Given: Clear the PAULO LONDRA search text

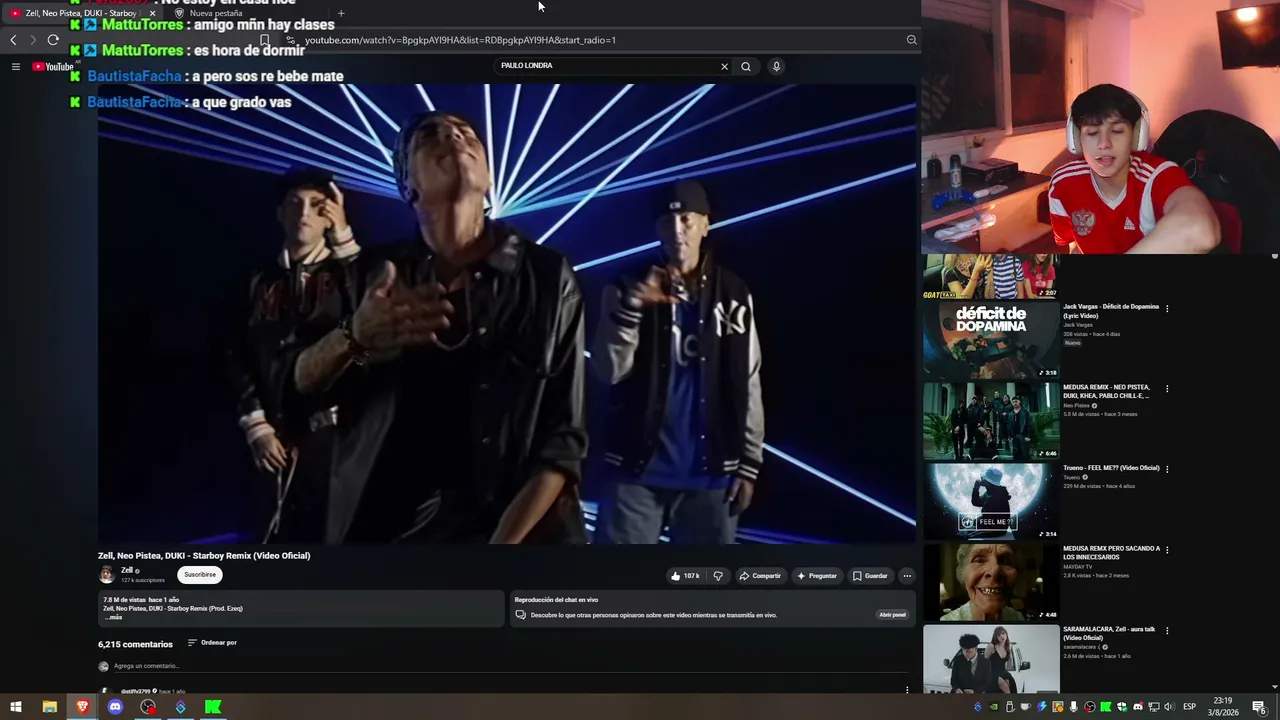Looking at the screenshot, I should pyautogui.click(x=724, y=66).
